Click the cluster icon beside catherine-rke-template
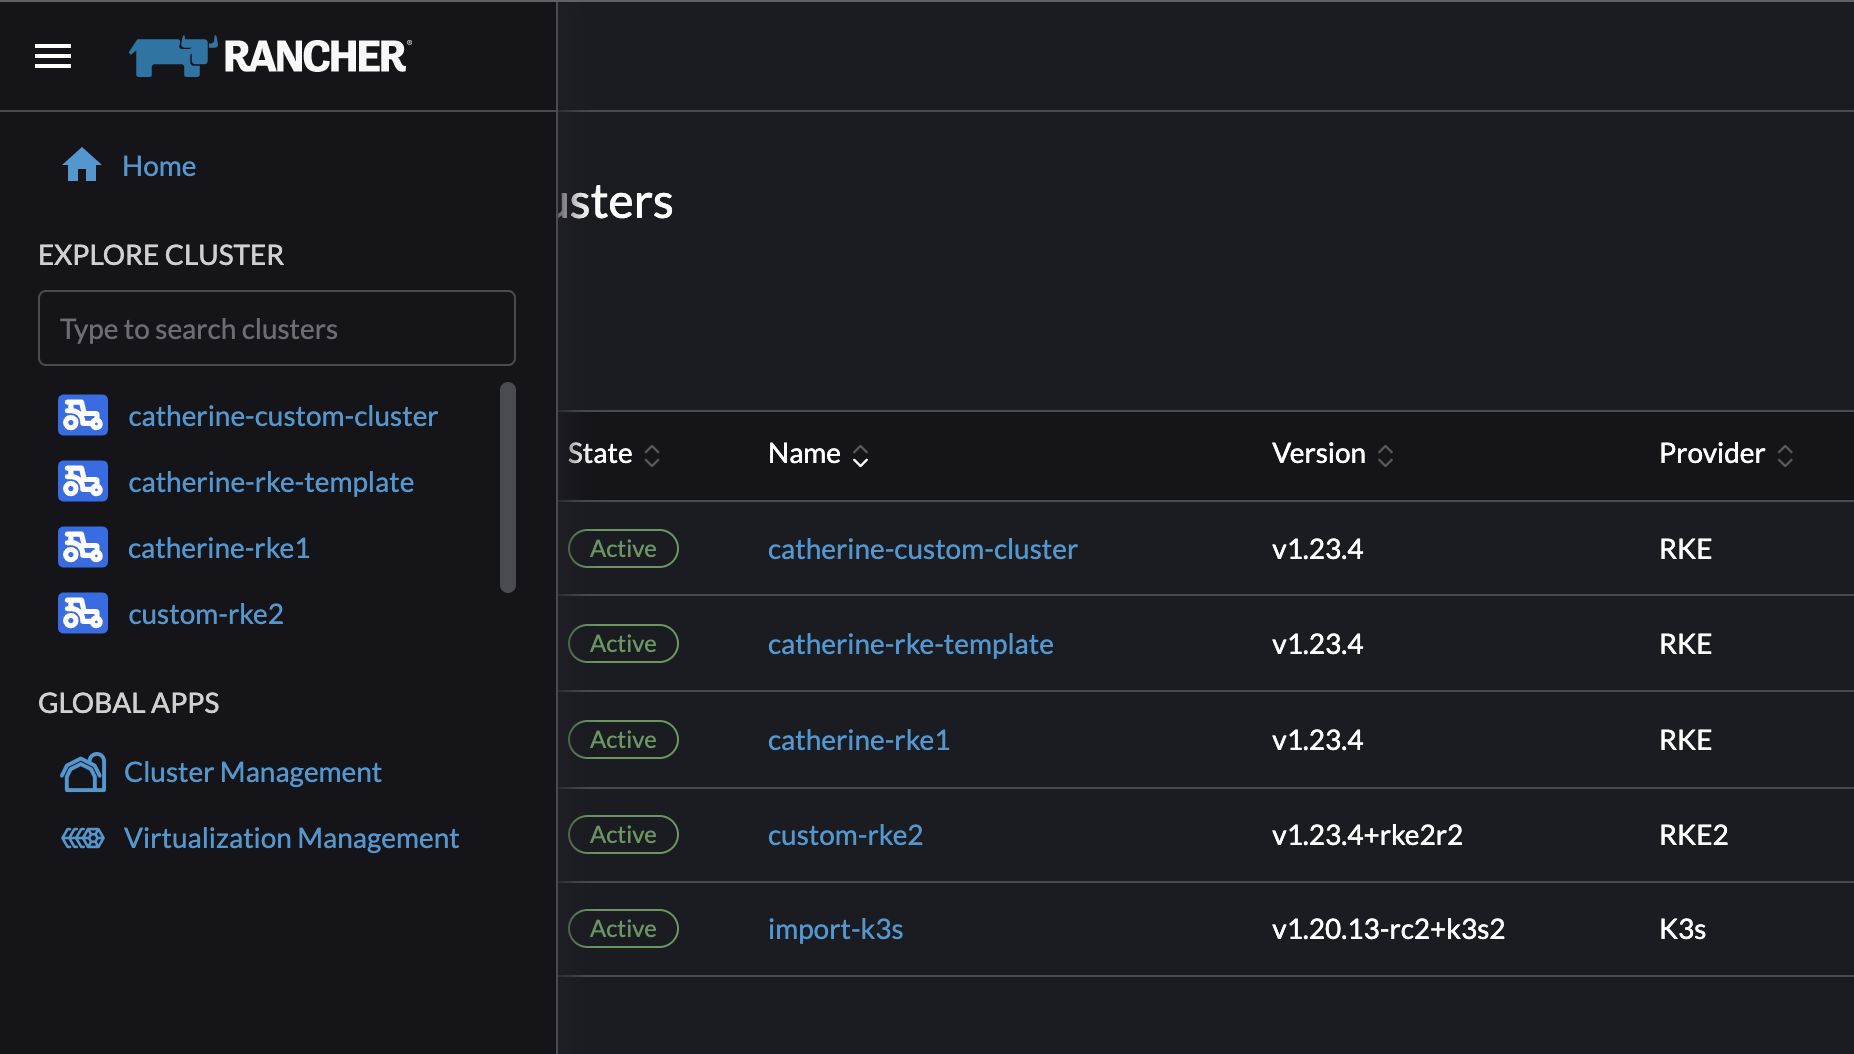 [x=83, y=481]
